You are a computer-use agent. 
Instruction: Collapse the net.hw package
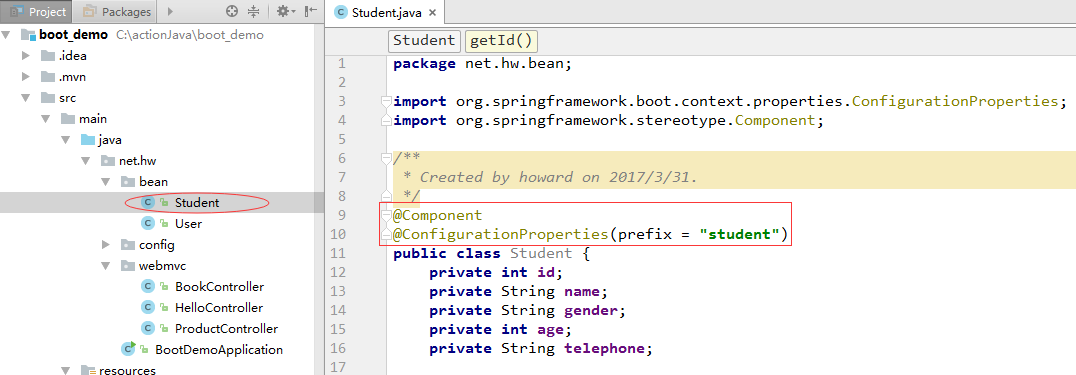click(x=86, y=161)
